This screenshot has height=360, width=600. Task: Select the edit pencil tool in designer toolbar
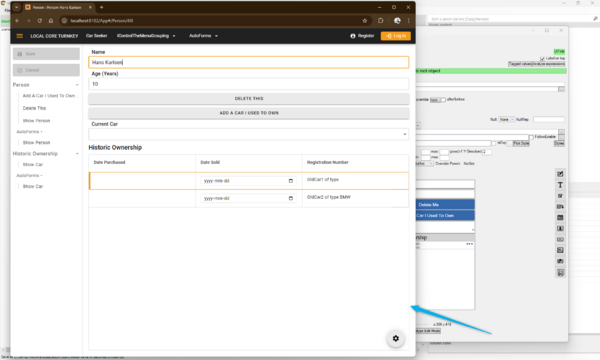coord(560,174)
